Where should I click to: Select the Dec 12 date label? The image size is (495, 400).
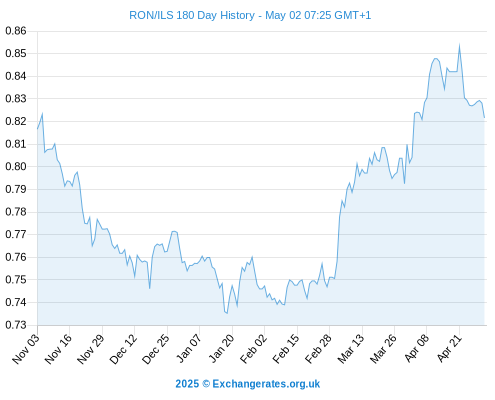click(123, 349)
